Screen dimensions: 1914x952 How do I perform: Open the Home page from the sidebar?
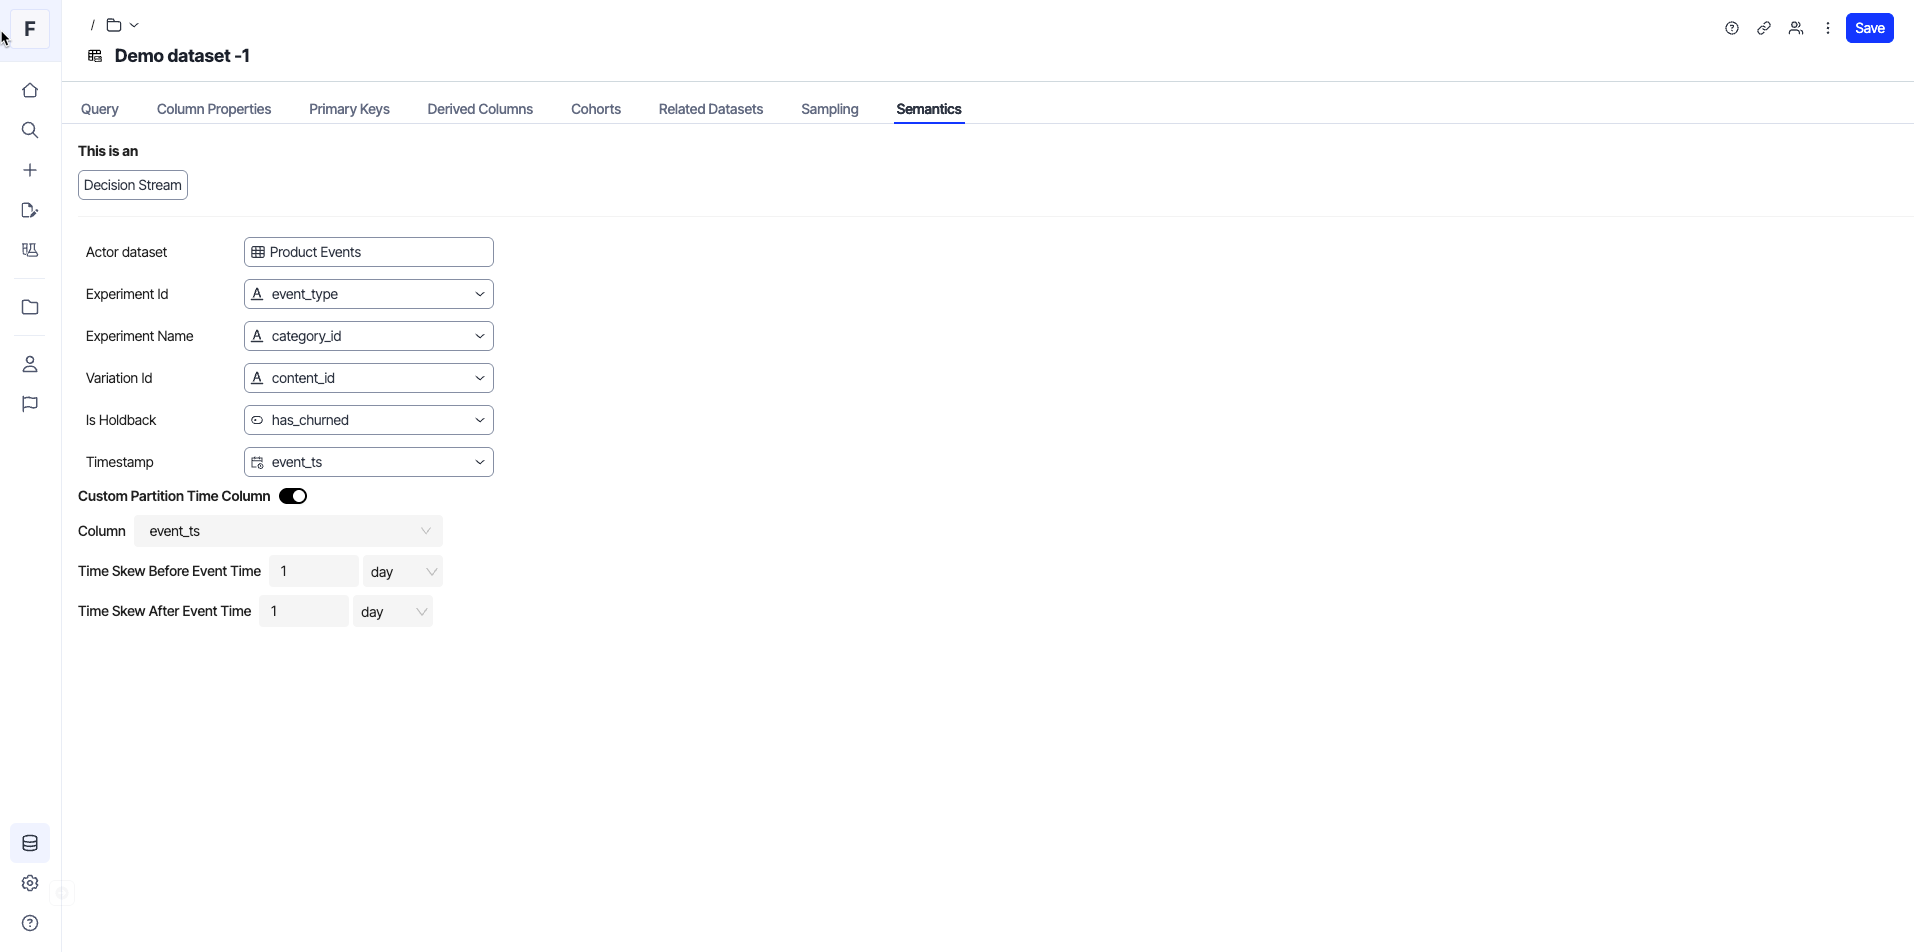click(x=30, y=90)
